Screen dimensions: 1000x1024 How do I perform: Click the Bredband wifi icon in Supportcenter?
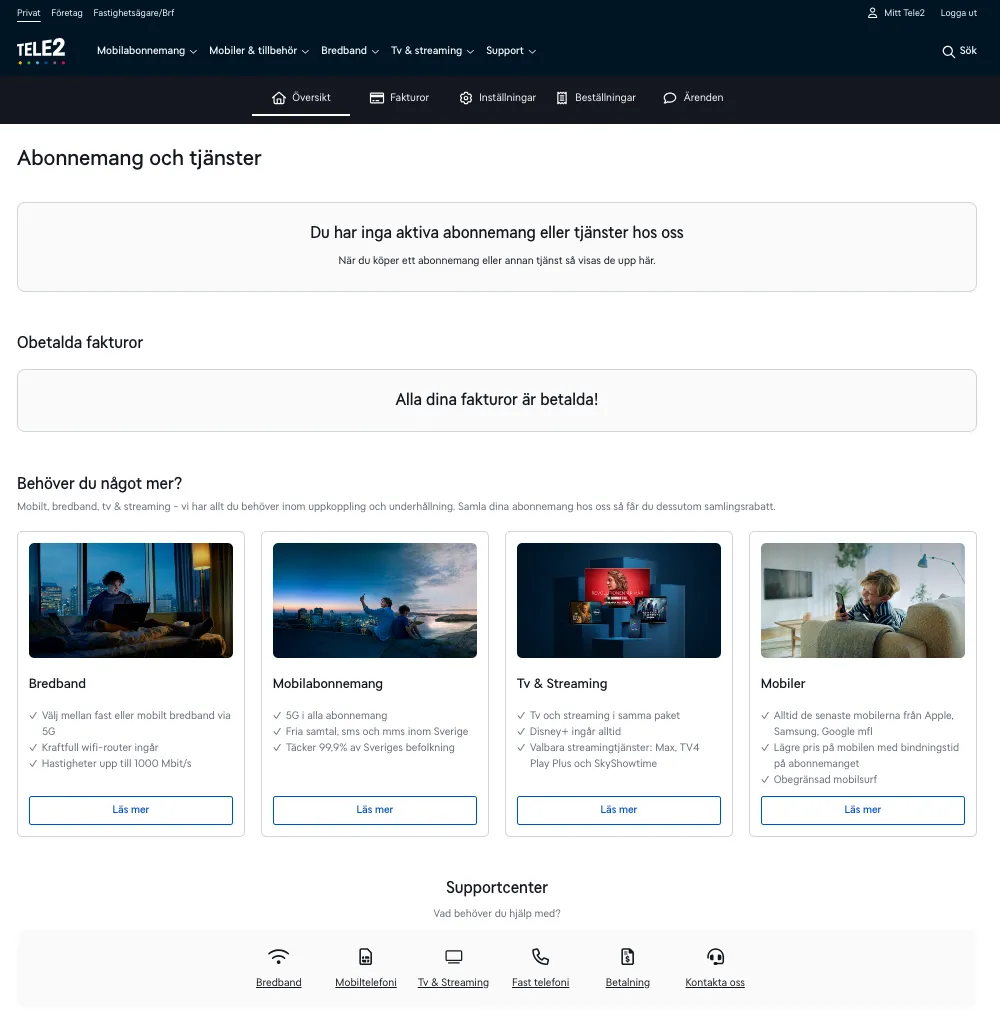pos(278,957)
